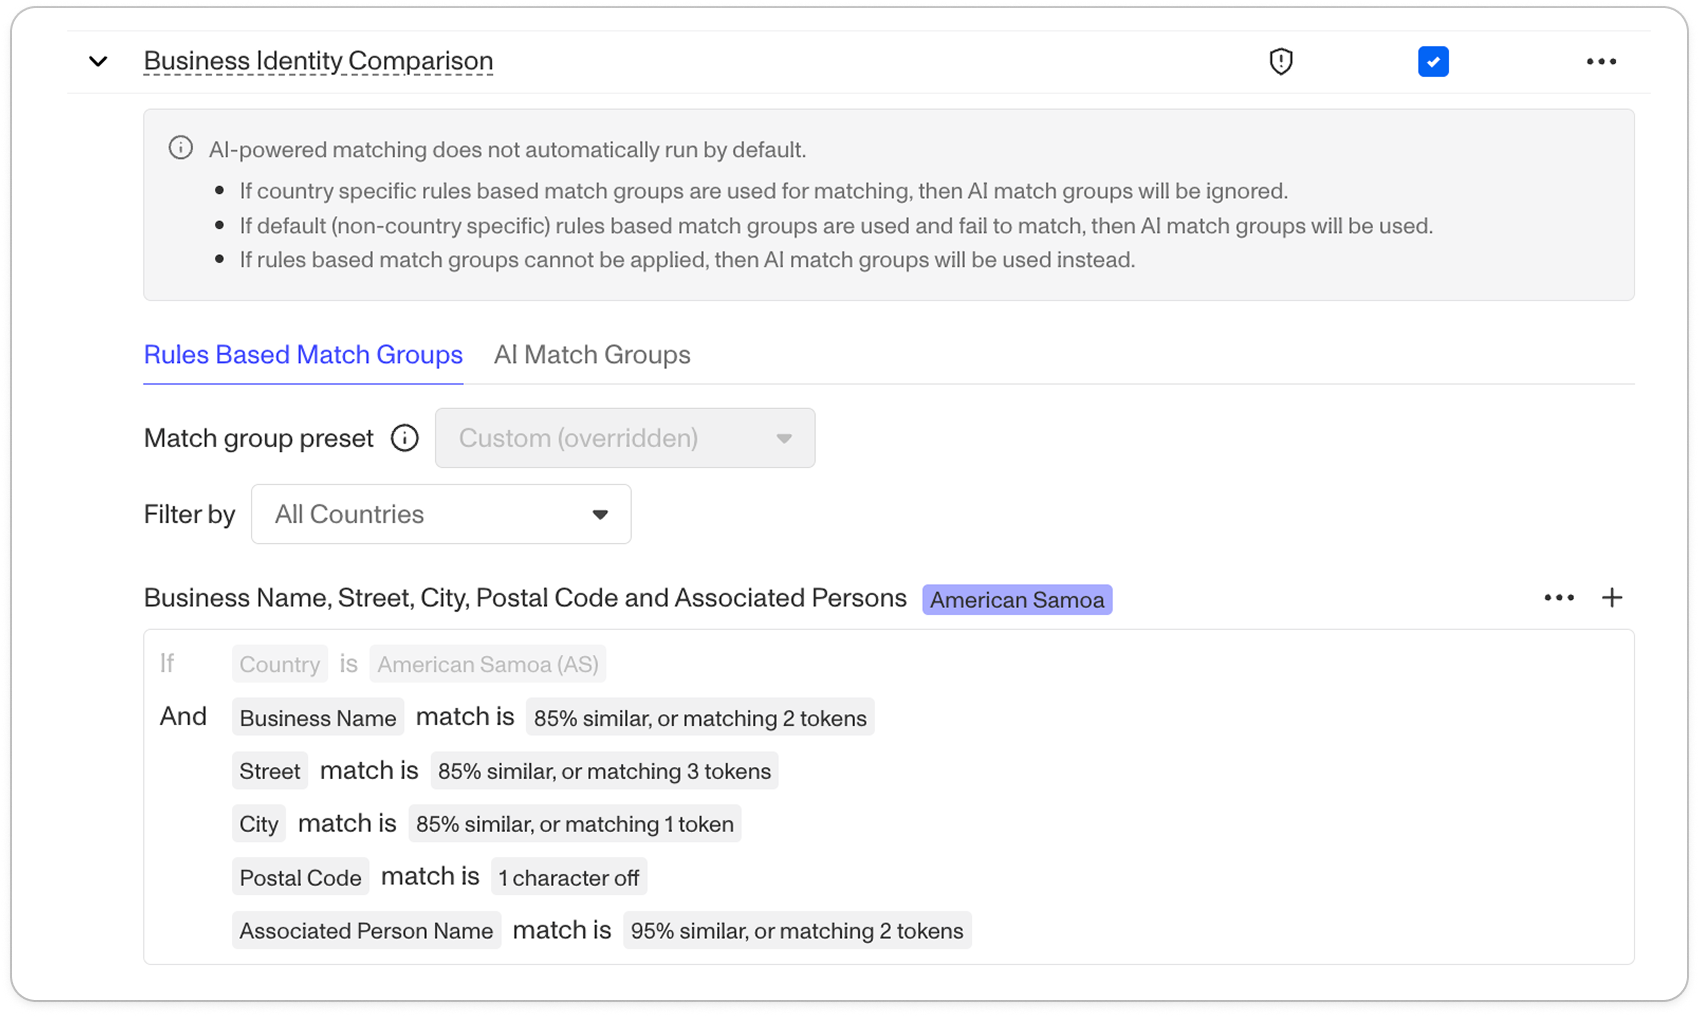Image resolution: width=1699 pixels, height=1016 pixels.
Task: Select Rules Based Match Groups tab
Action: (x=303, y=355)
